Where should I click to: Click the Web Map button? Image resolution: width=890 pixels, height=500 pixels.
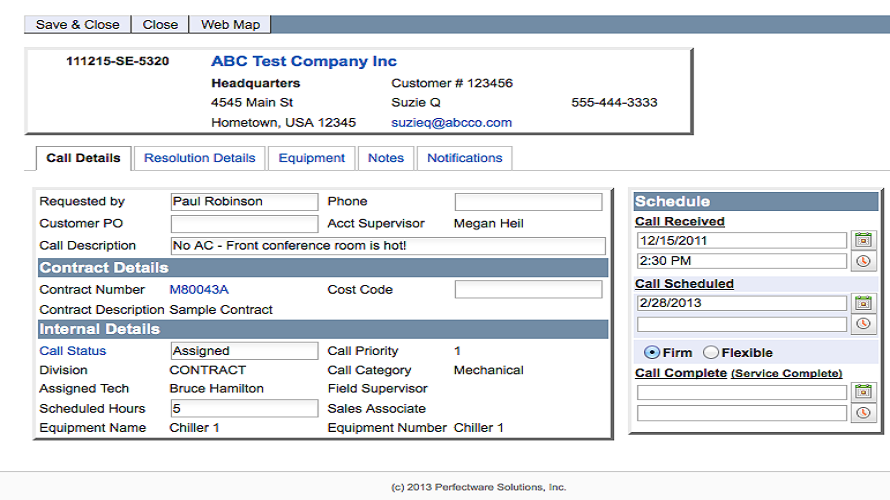[x=230, y=25]
